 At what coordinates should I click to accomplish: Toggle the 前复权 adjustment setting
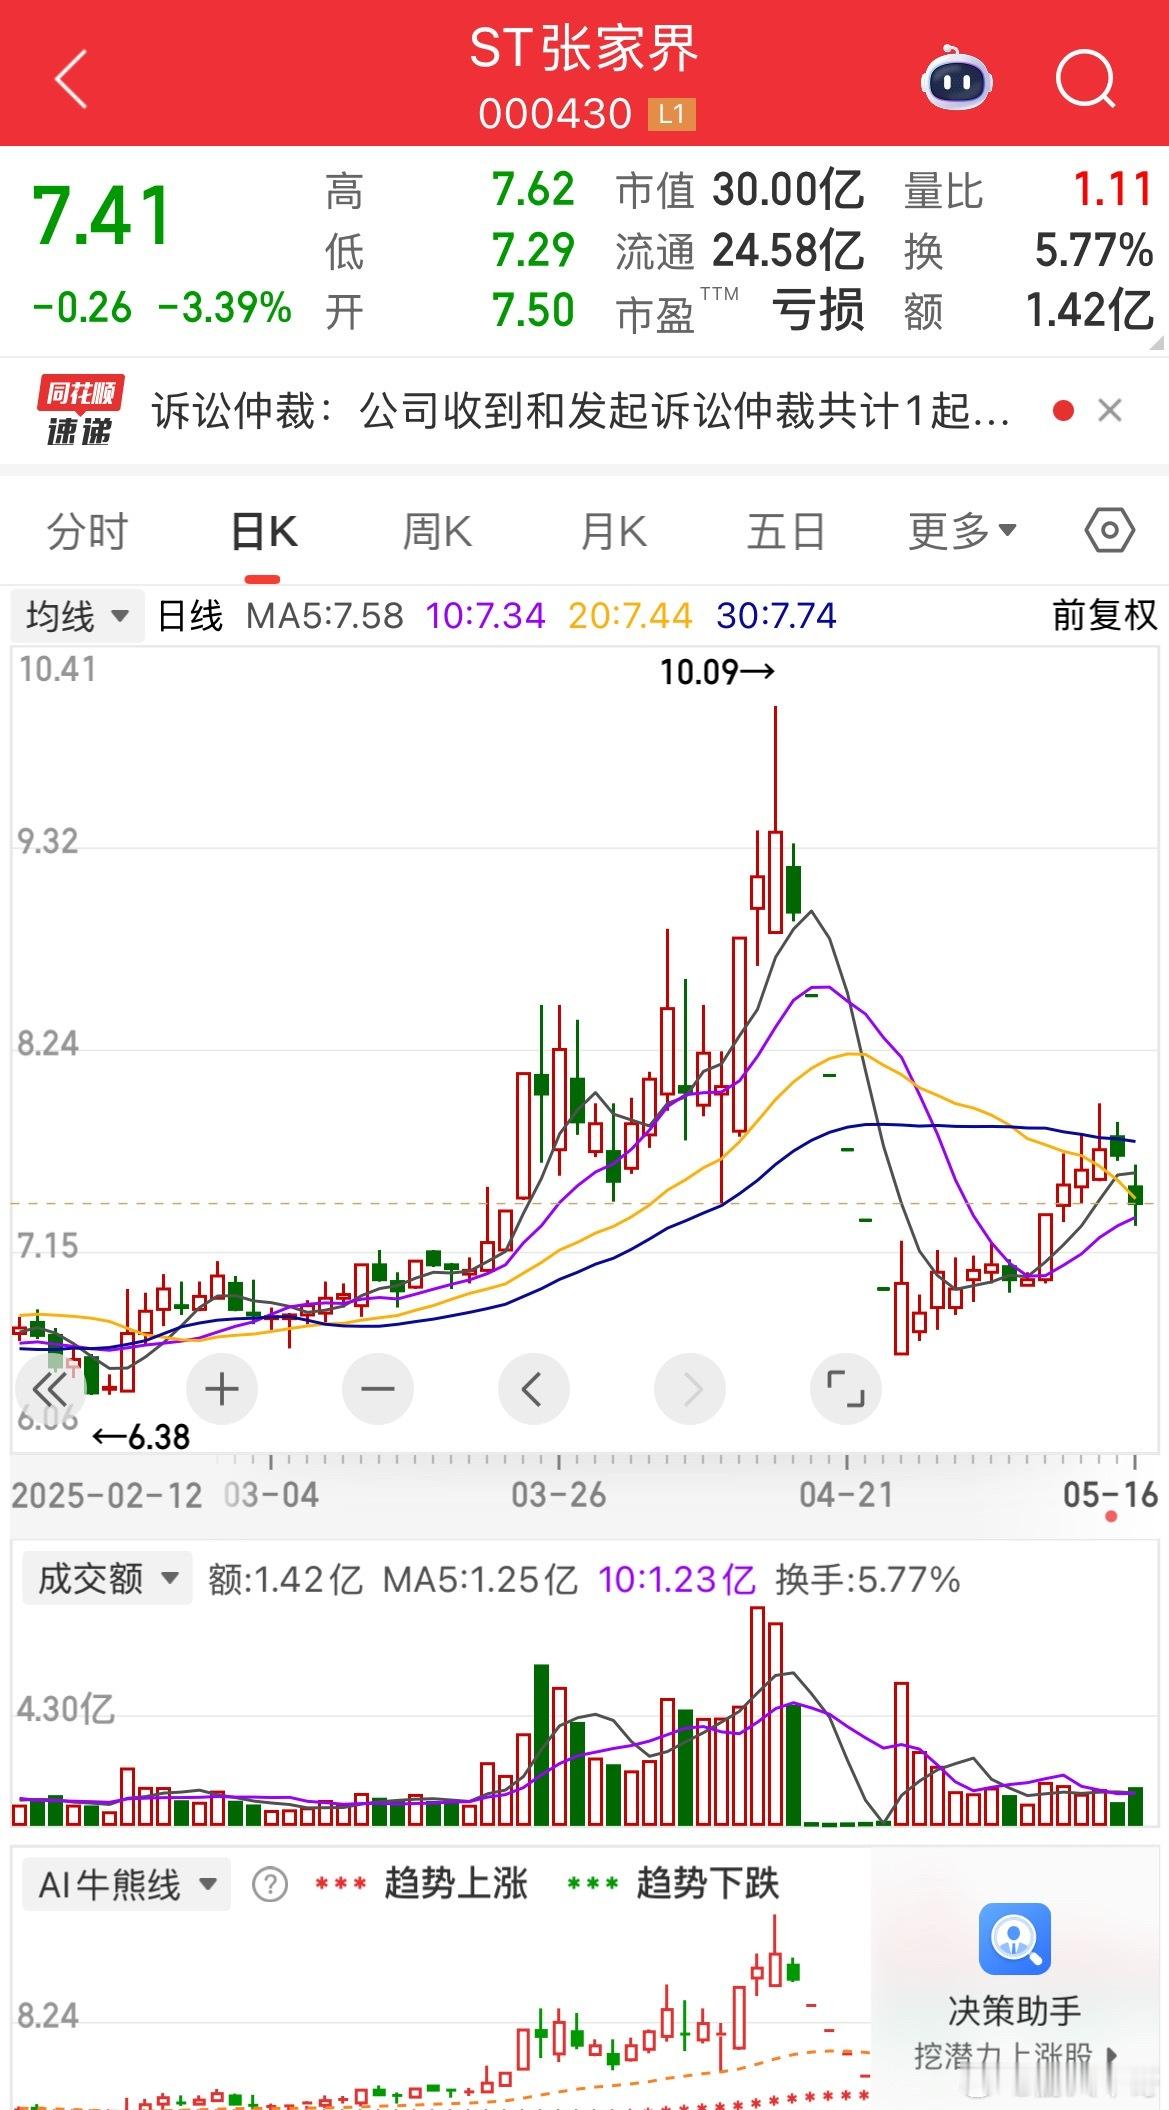(x=1104, y=615)
